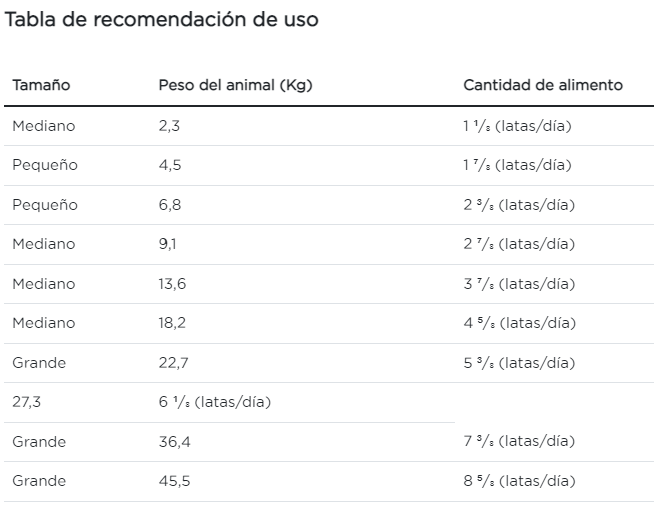This screenshot has height=513, width=654.
Task: Click the 'Tabla de recomendación de uso' heading
Action: (162, 20)
